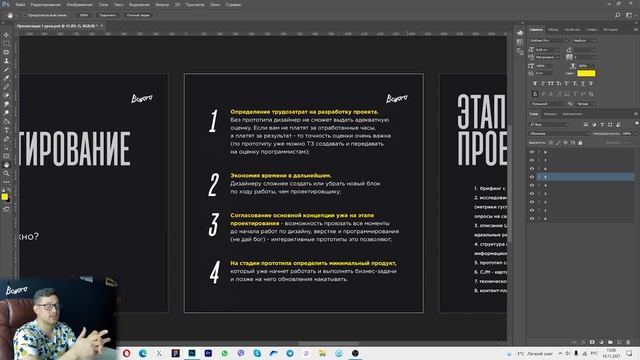The width and height of the screenshot is (640, 360).
Task: Select the Hand tool in the toolbox
Action: pos(6,165)
